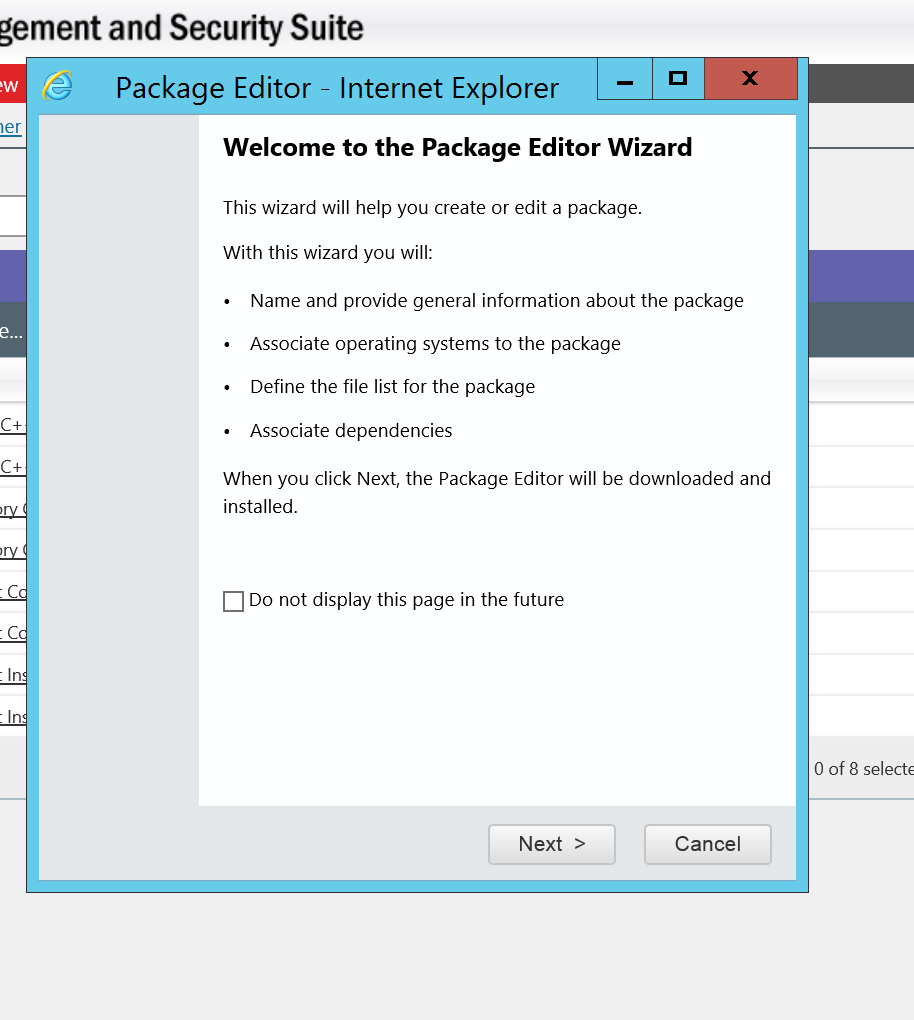
Task: Open the first 't Co' package link
Action: tap(13, 592)
